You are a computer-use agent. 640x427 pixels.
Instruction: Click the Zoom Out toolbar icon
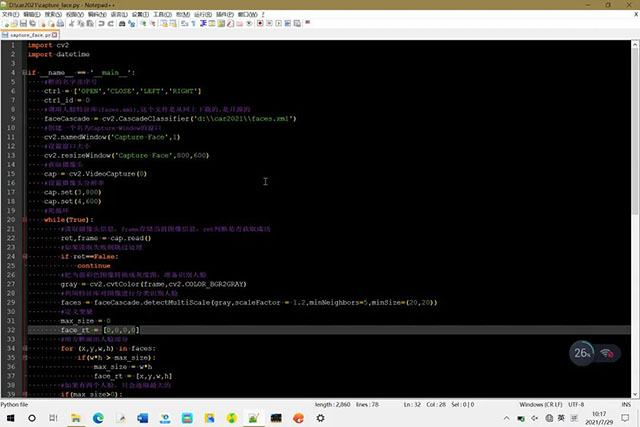[153, 24]
